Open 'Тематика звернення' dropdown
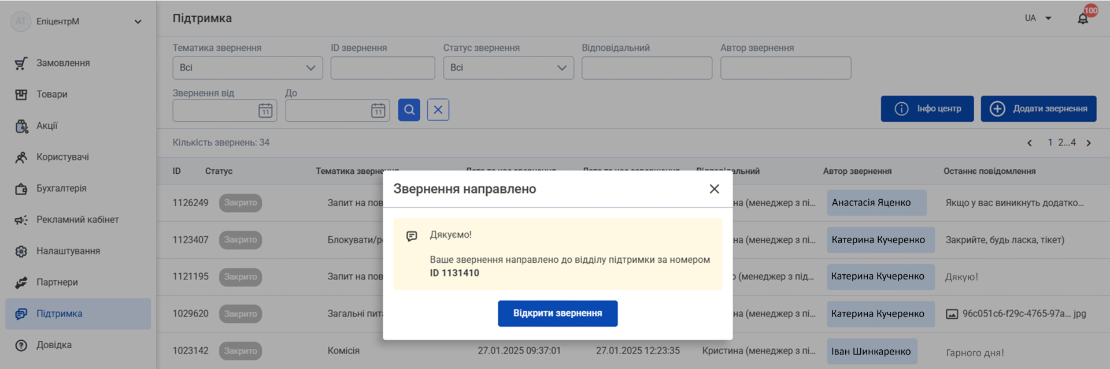The image size is (1110, 369). (x=248, y=68)
